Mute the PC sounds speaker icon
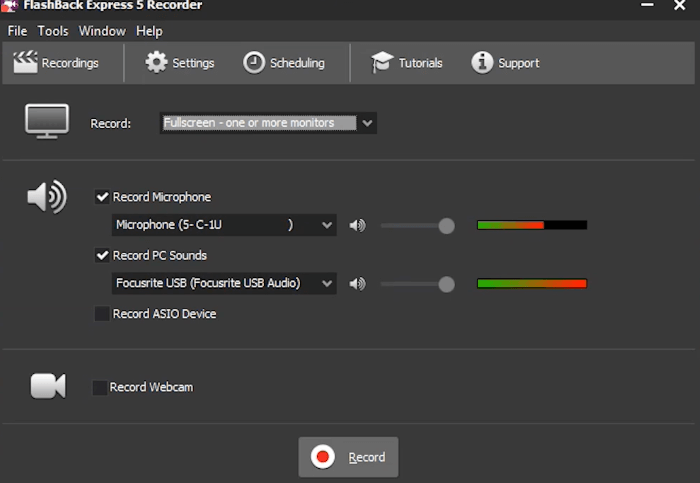Viewport: 700px width, 483px height. 358,284
